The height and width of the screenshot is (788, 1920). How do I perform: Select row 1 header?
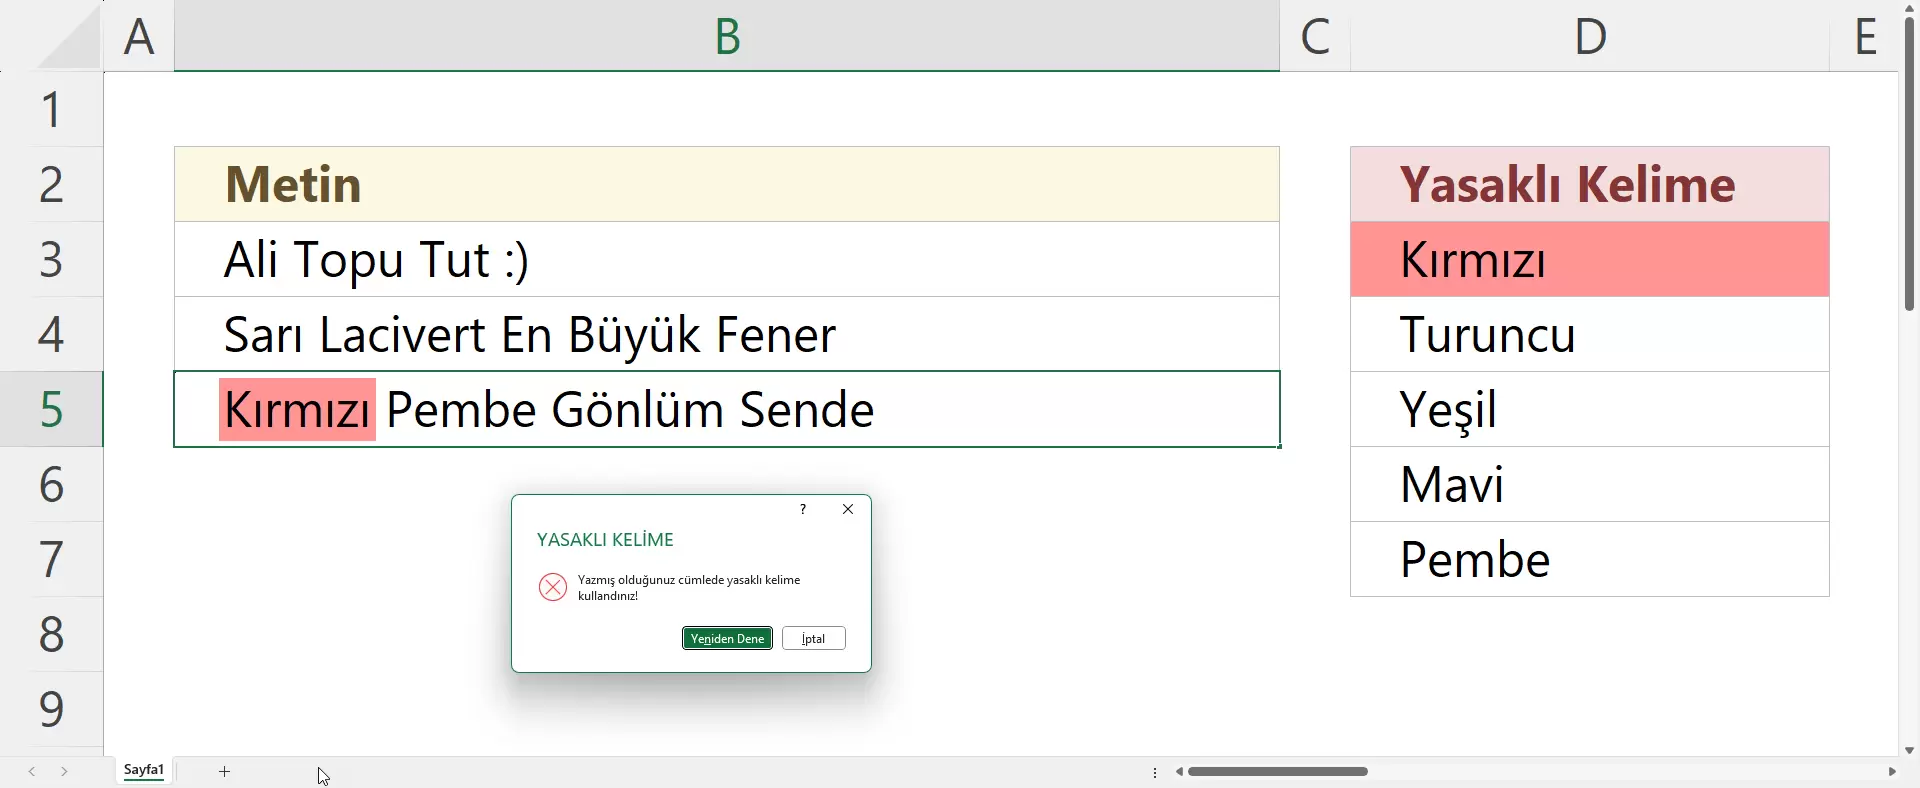point(51,109)
